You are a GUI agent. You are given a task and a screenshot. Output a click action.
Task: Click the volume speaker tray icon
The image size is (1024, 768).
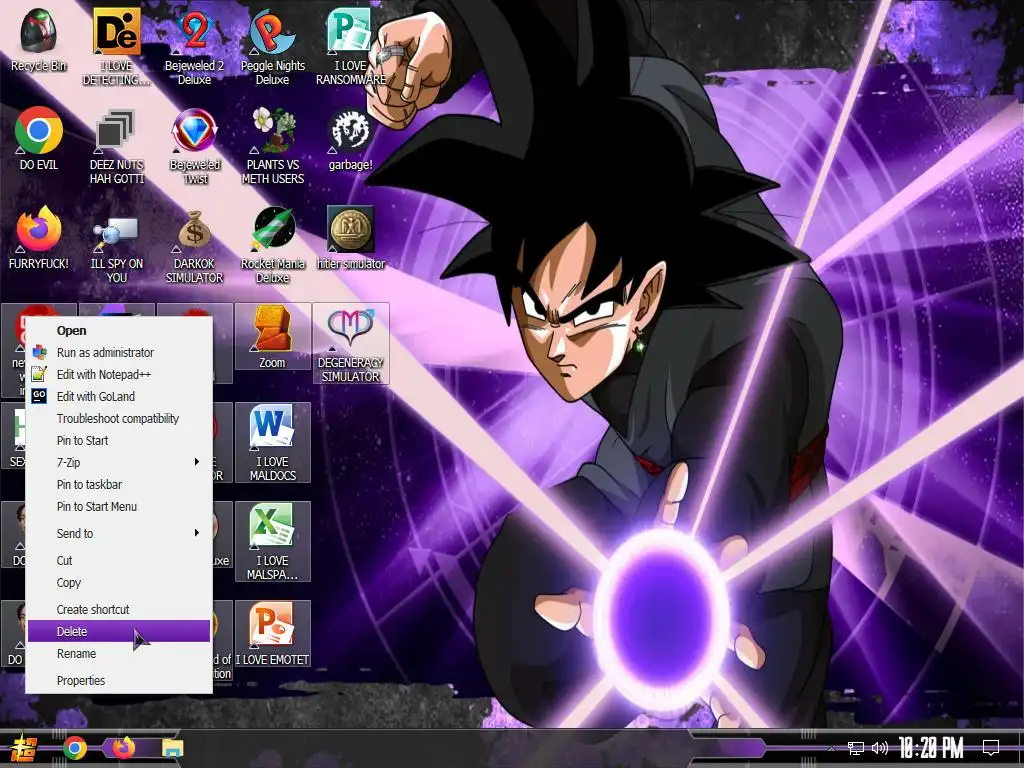pos(880,748)
